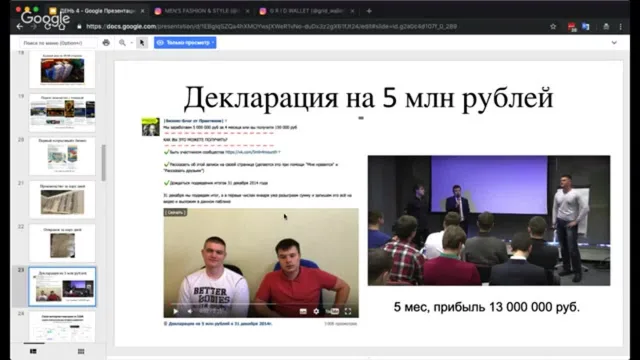This screenshot has width=640, height=360.
Task: Play the embedded video
Action: tap(176, 311)
